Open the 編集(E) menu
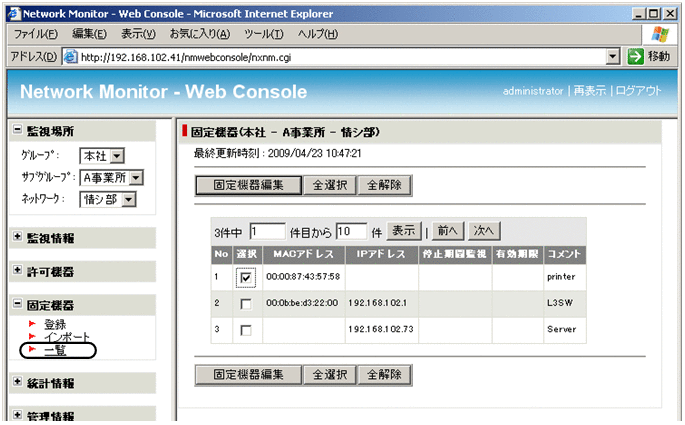685x425 pixels. pos(89,34)
